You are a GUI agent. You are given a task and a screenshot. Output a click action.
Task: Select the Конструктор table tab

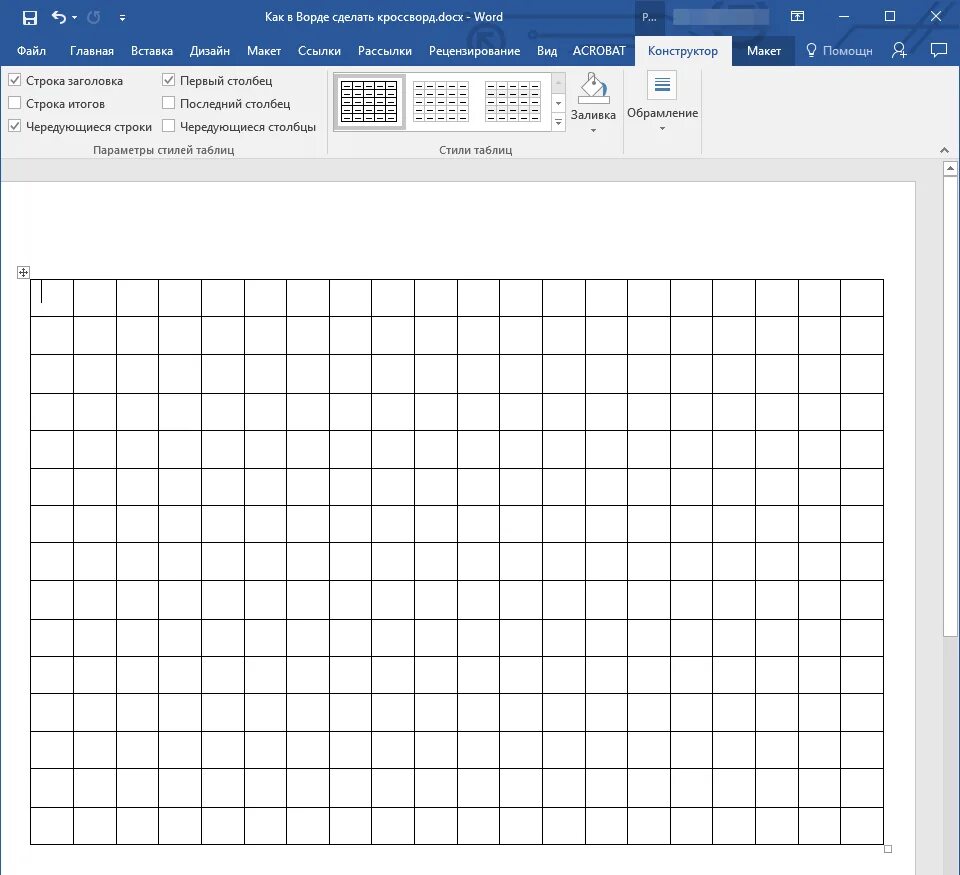(683, 51)
